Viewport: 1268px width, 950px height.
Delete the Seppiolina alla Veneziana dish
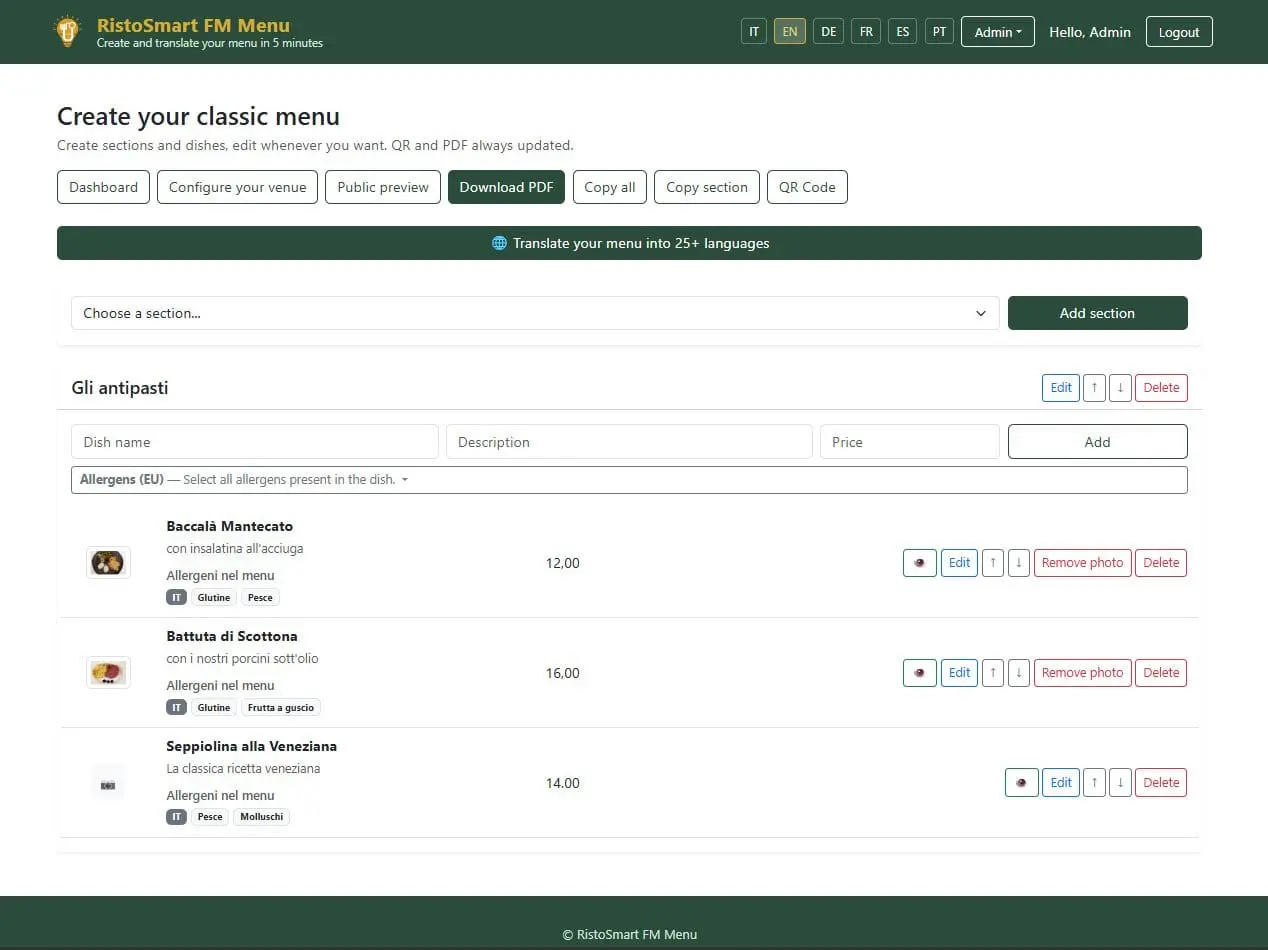coord(1161,783)
